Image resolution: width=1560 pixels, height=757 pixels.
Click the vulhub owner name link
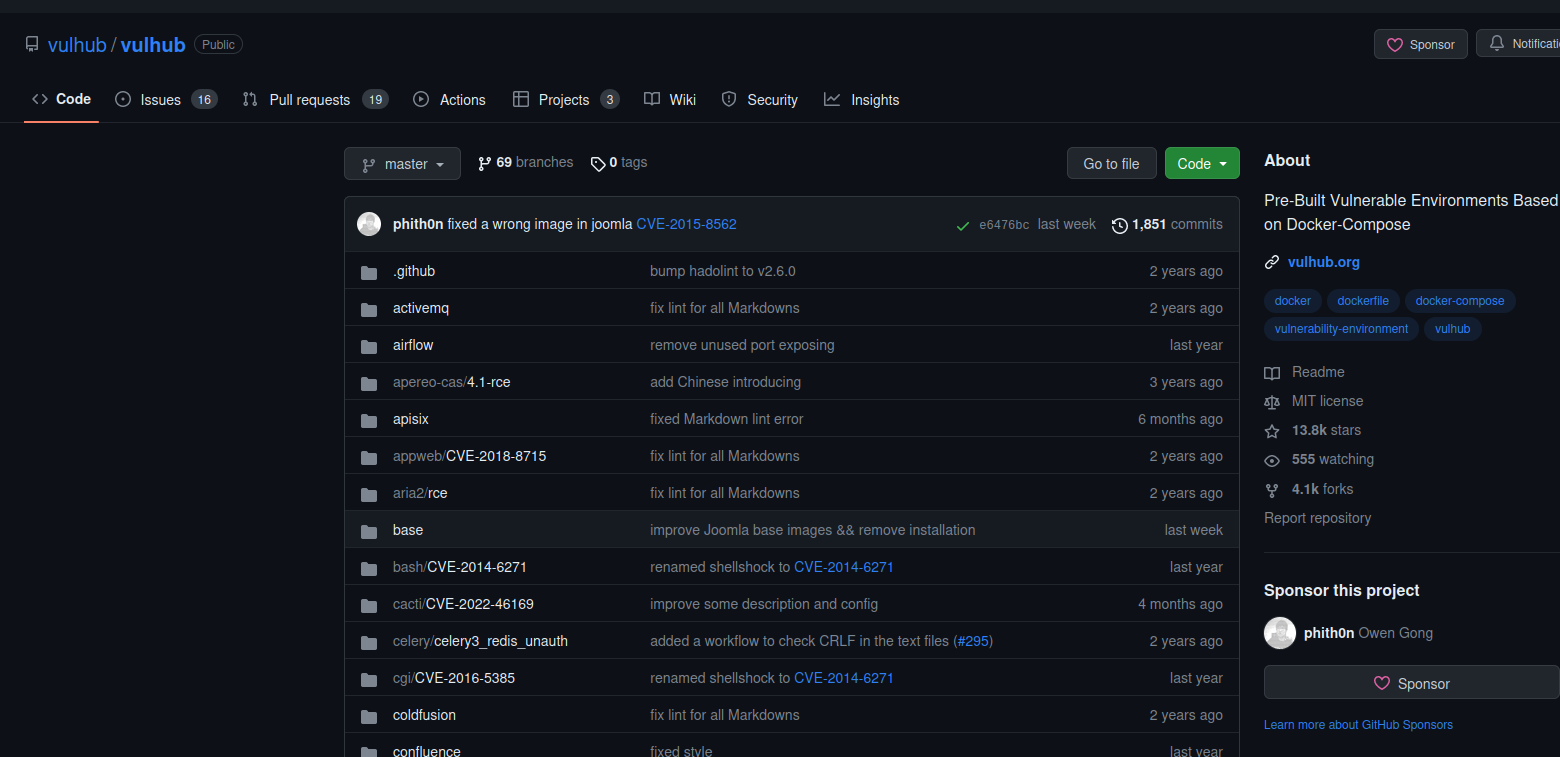point(77,45)
